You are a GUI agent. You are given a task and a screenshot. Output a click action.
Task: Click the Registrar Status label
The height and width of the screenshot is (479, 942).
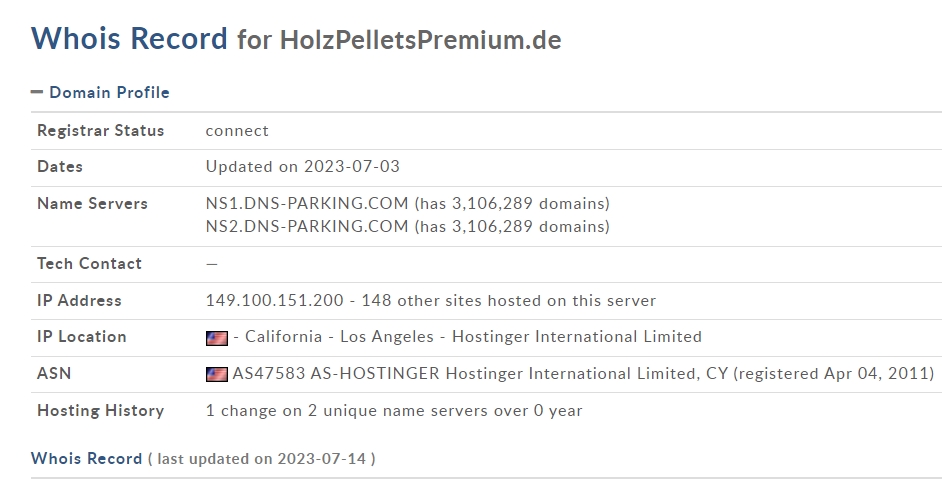100,130
